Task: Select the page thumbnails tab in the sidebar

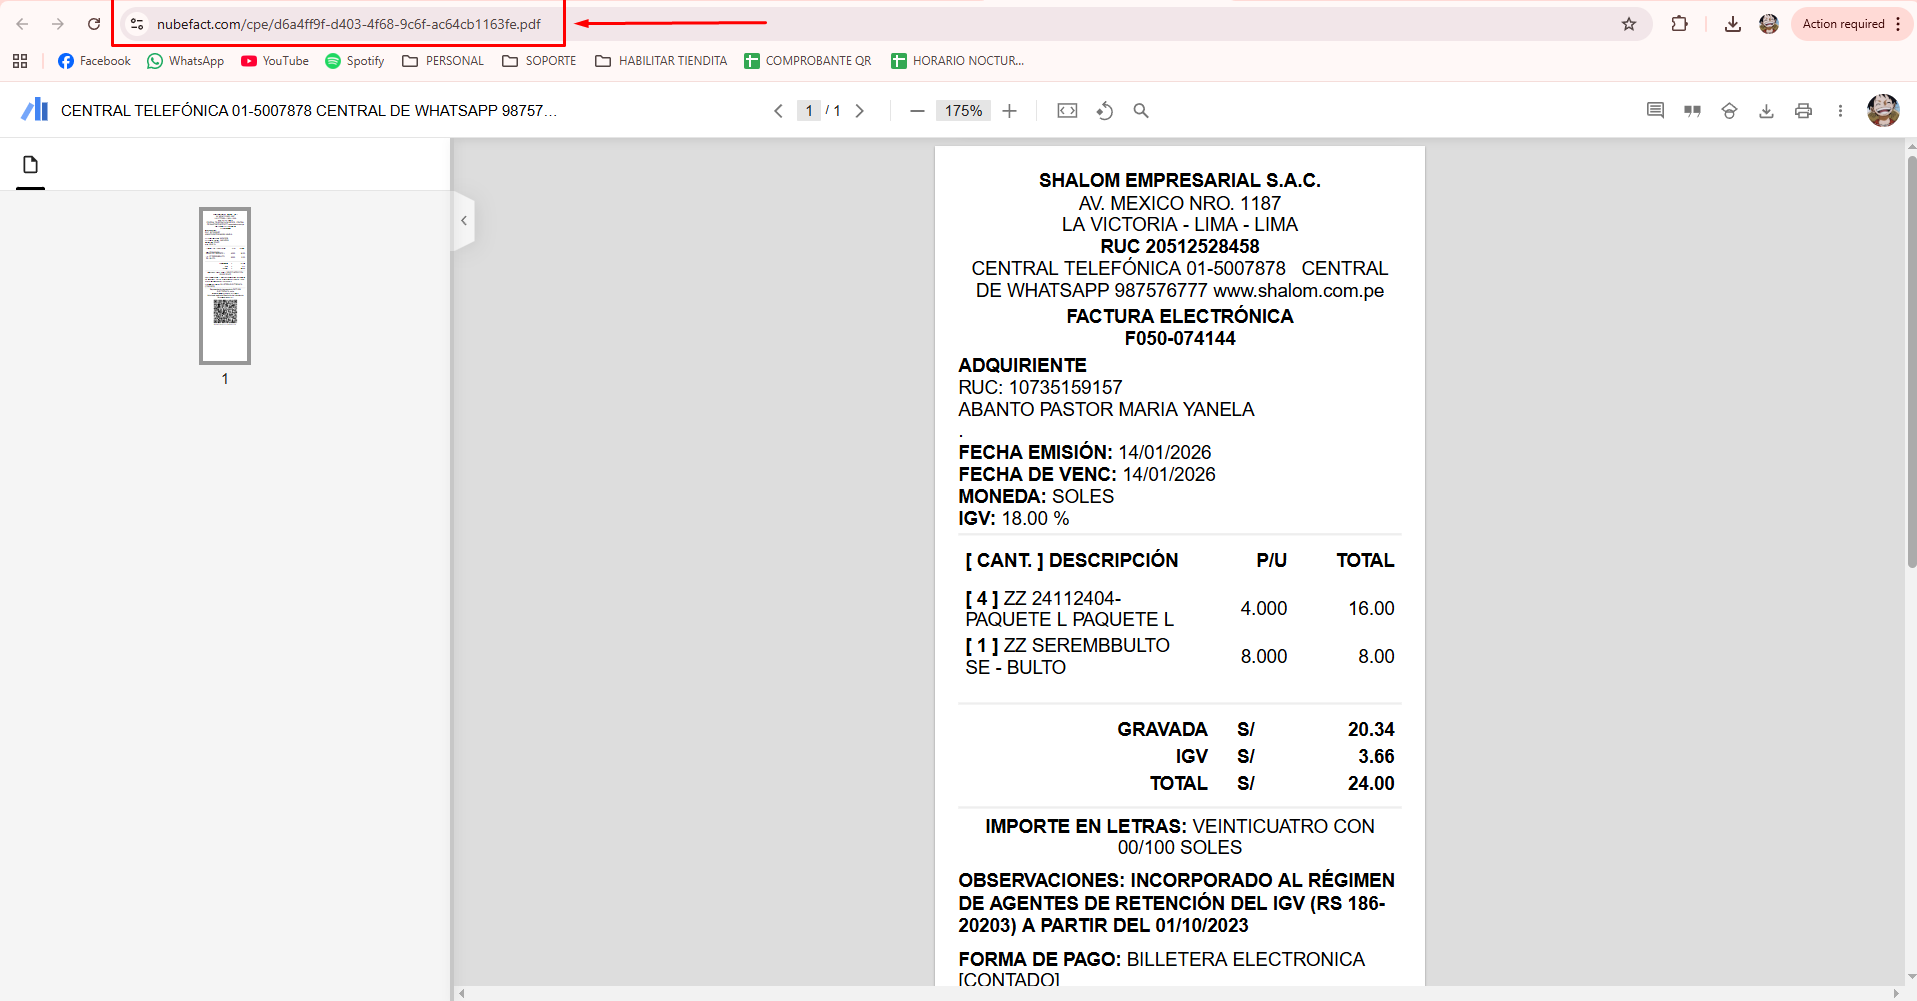Action: point(30,165)
